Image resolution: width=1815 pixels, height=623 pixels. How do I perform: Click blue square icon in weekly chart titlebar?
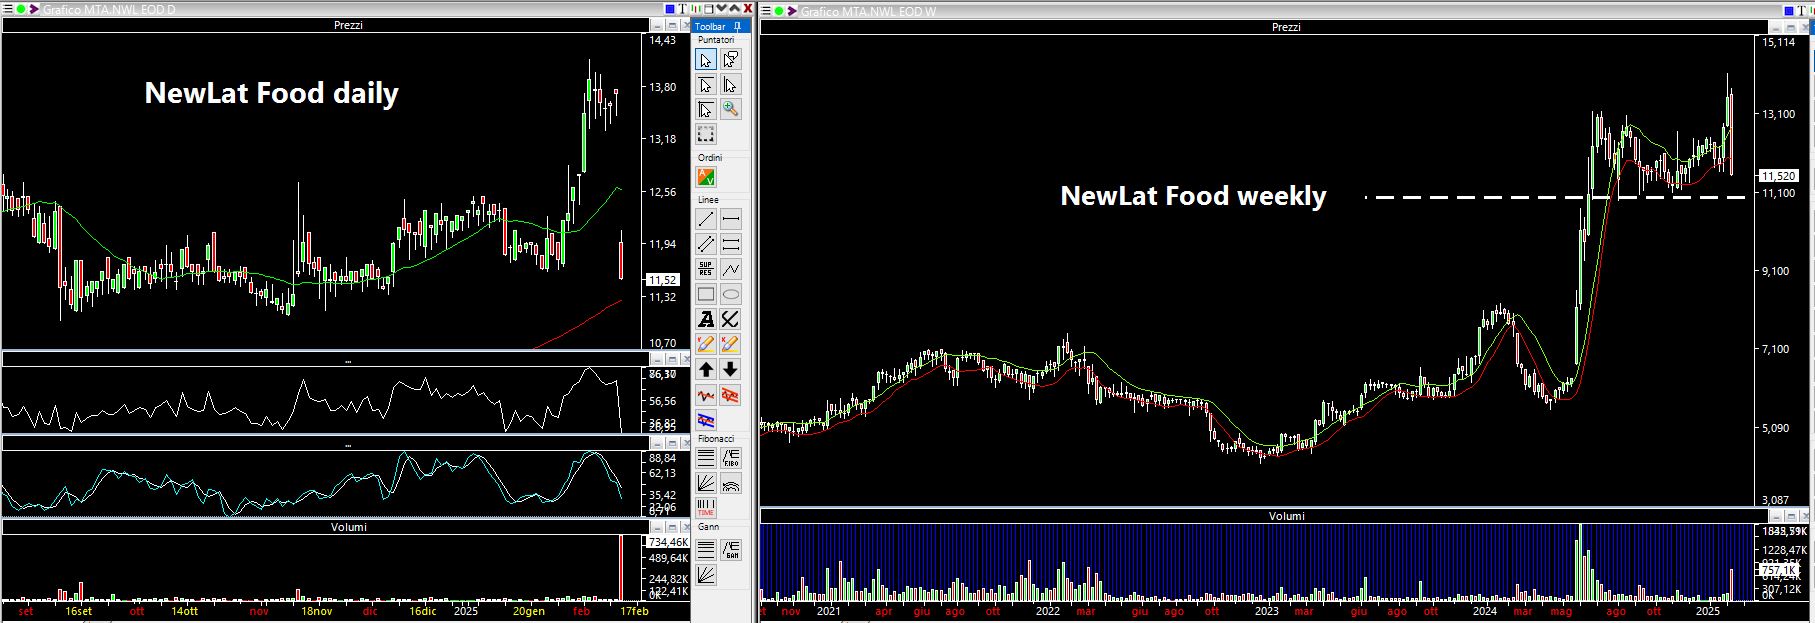pos(1789,11)
